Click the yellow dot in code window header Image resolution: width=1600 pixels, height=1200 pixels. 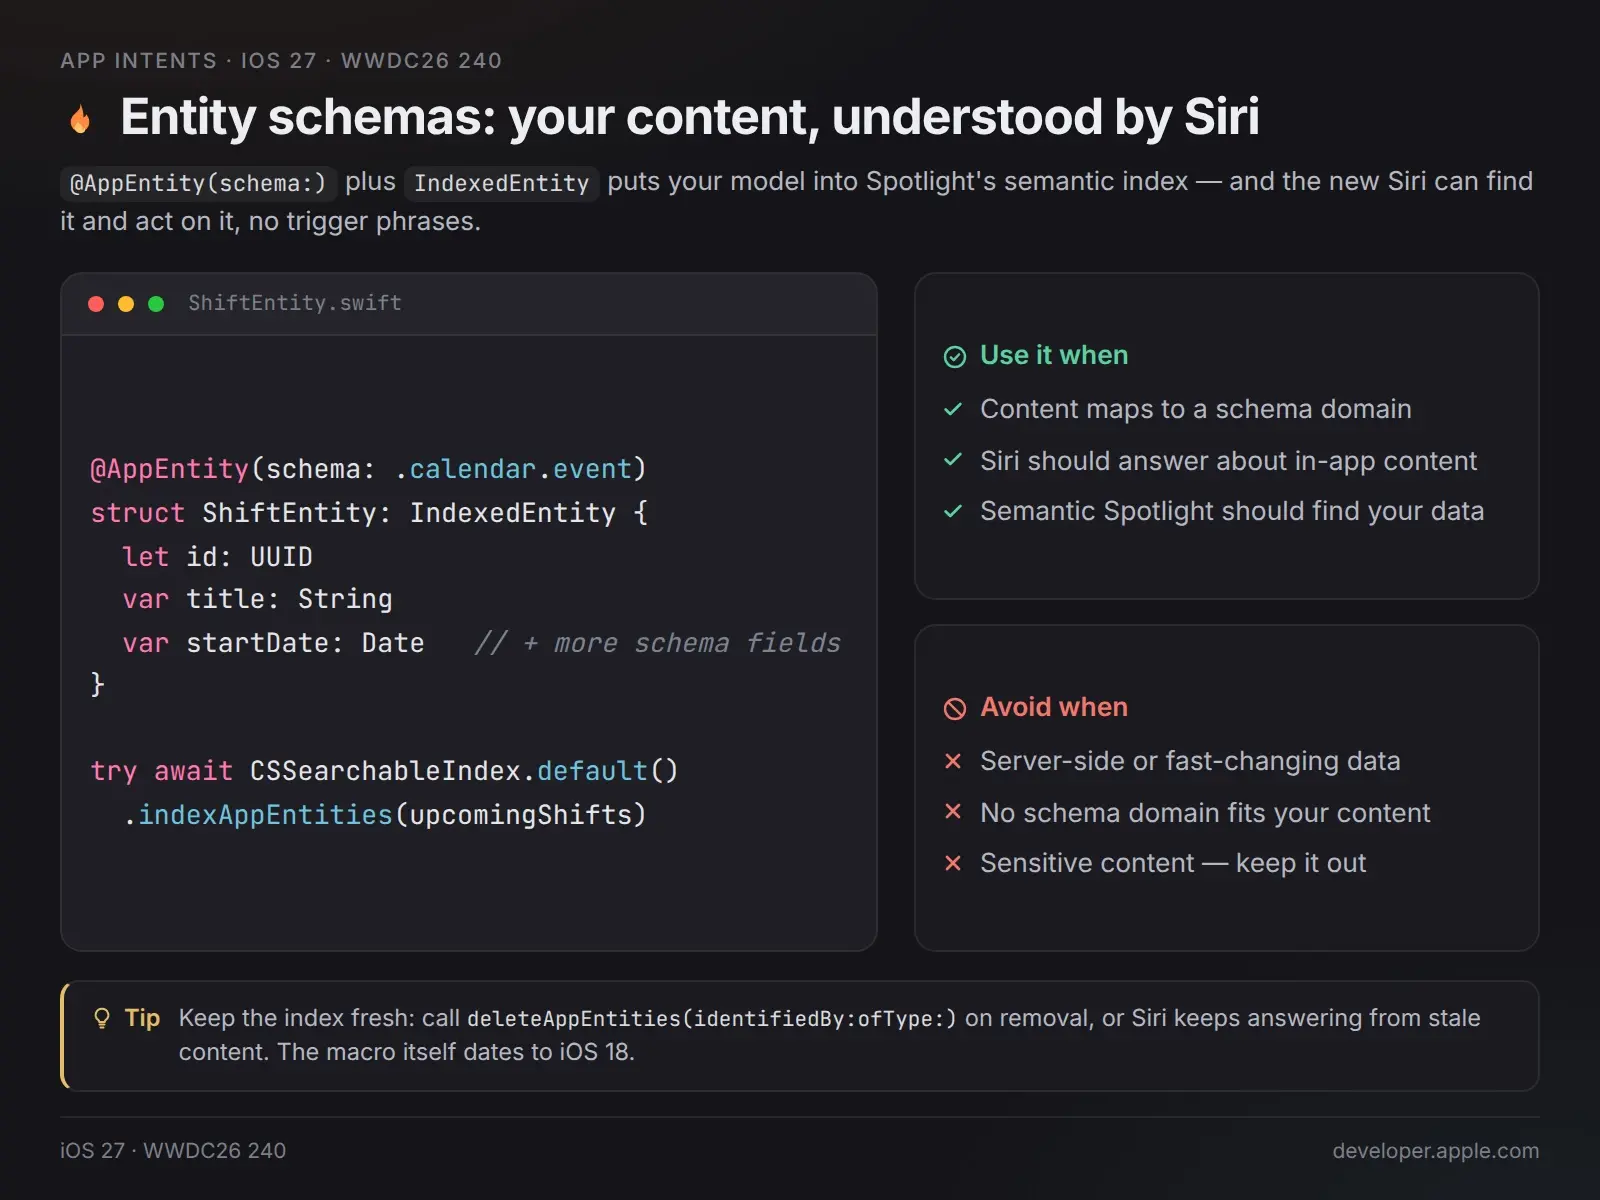point(126,304)
